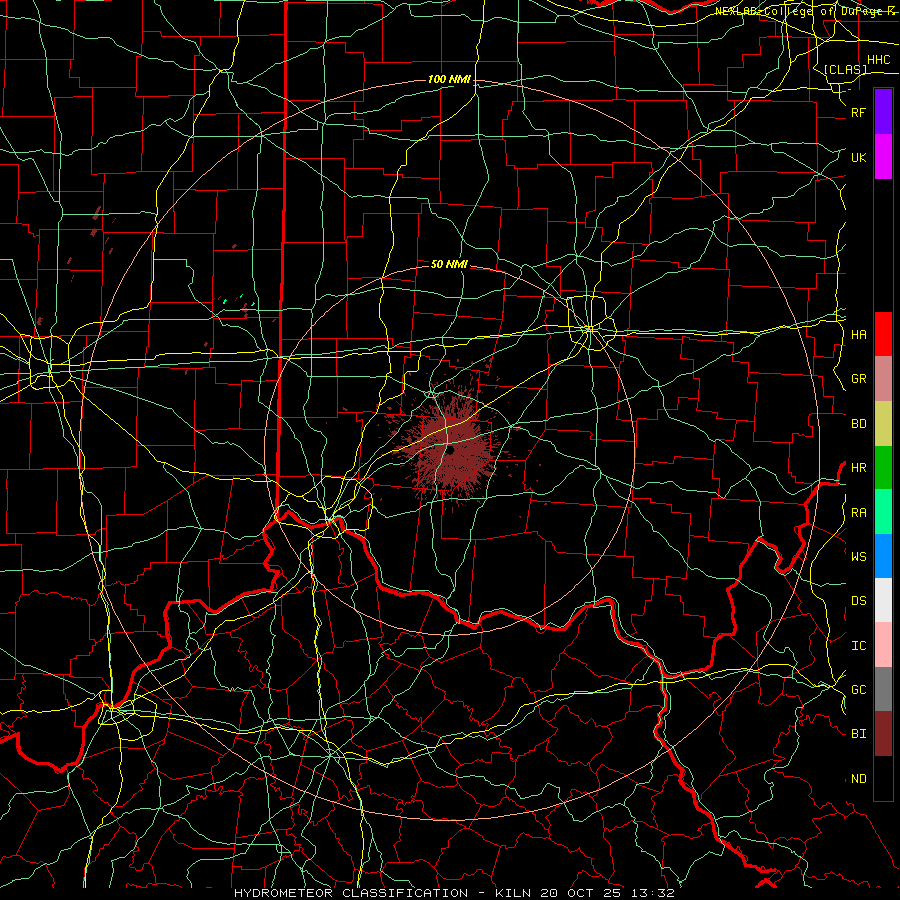Click the WS blue legend swatch
The height and width of the screenshot is (900, 900).
[883, 556]
